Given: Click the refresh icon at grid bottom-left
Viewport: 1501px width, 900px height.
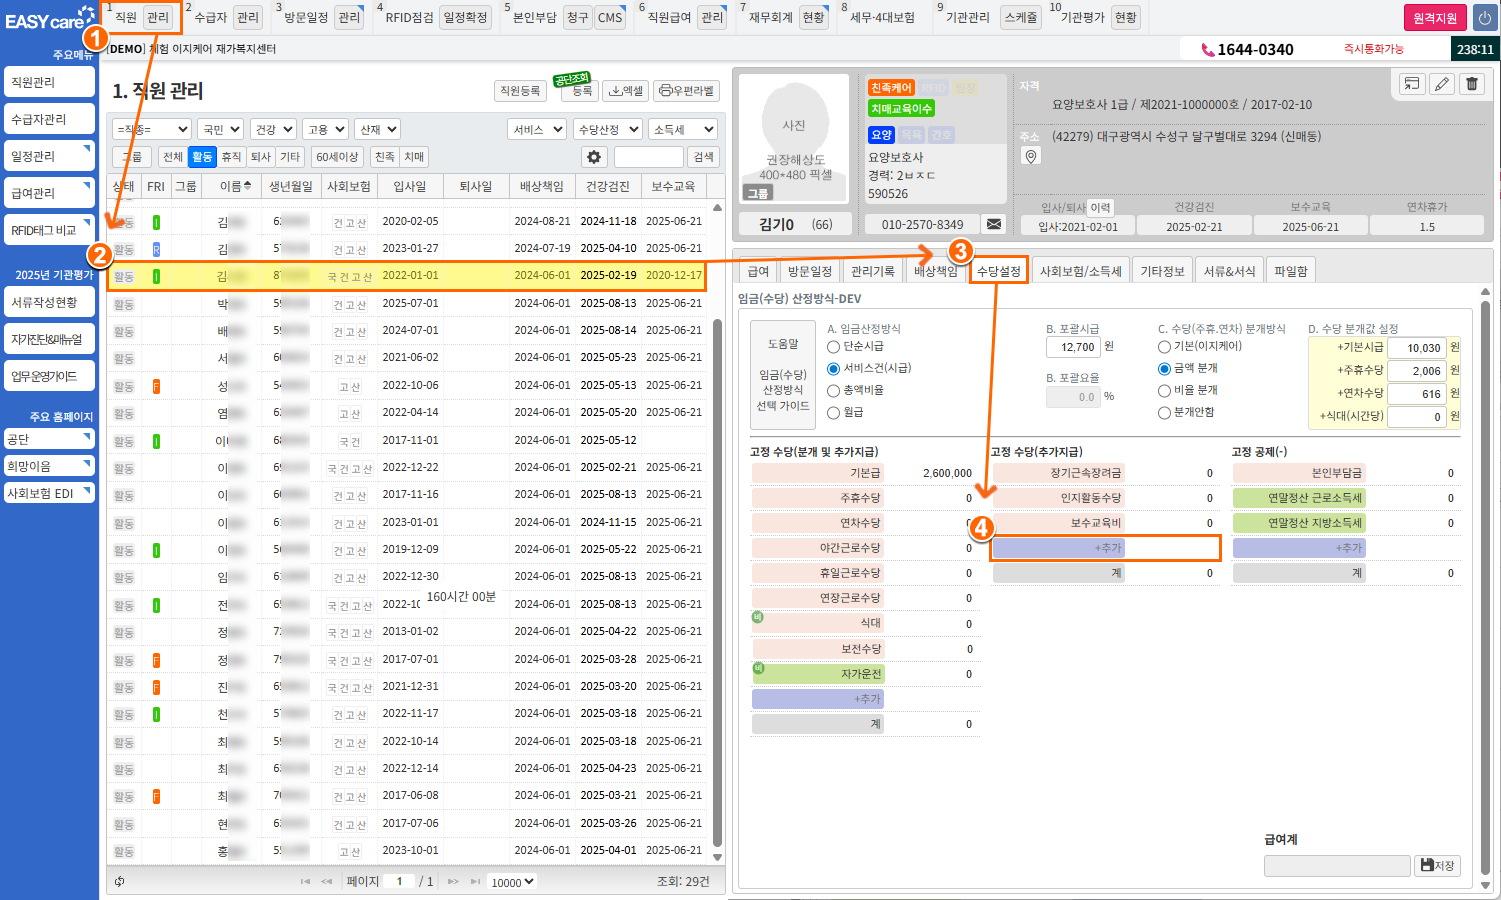Looking at the screenshot, I should click(x=120, y=881).
